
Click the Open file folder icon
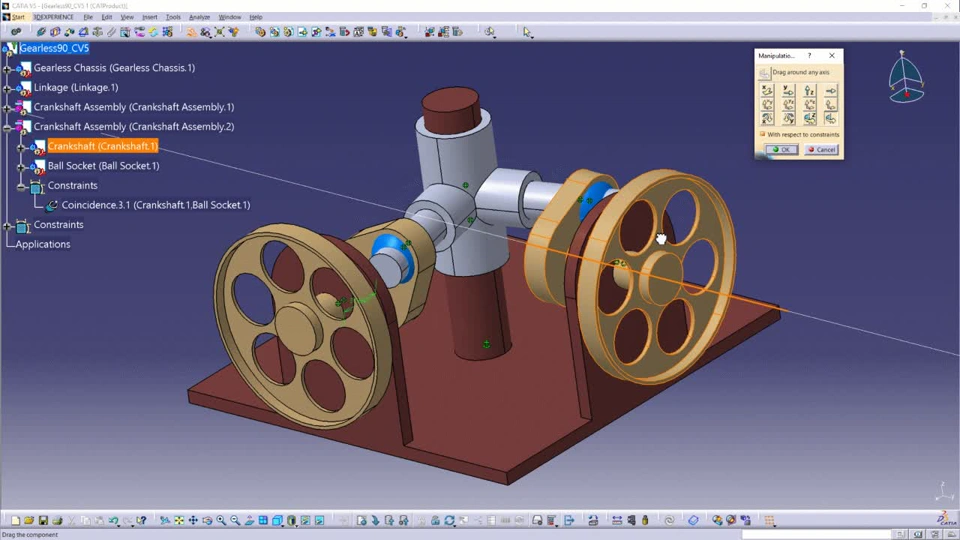[x=29, y=520]
